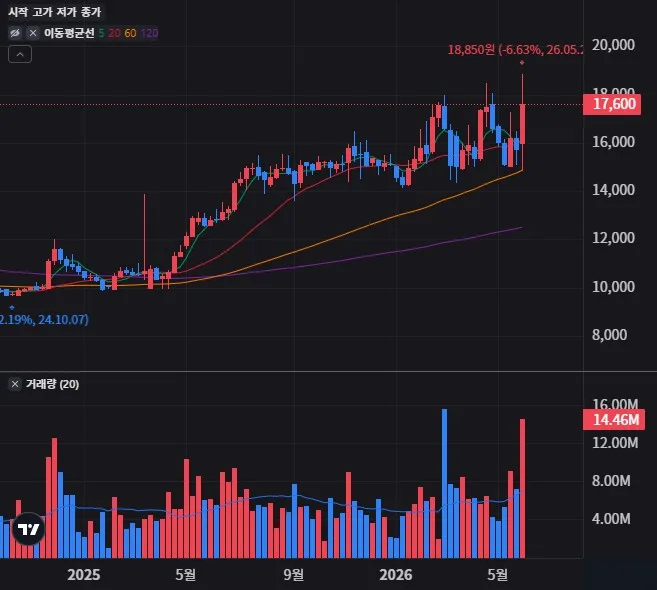
Task: Click the 8,000 price axis label
Action: [610, 335]
